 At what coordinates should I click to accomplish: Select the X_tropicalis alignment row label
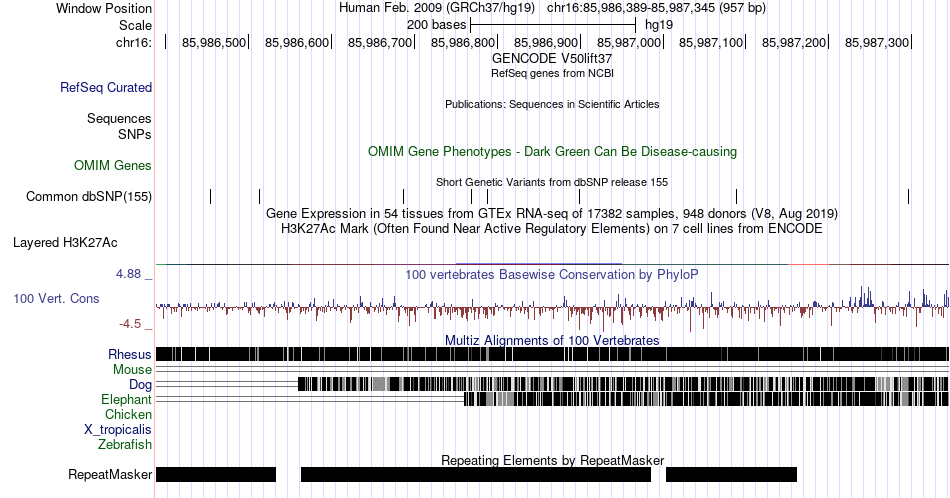118,430
